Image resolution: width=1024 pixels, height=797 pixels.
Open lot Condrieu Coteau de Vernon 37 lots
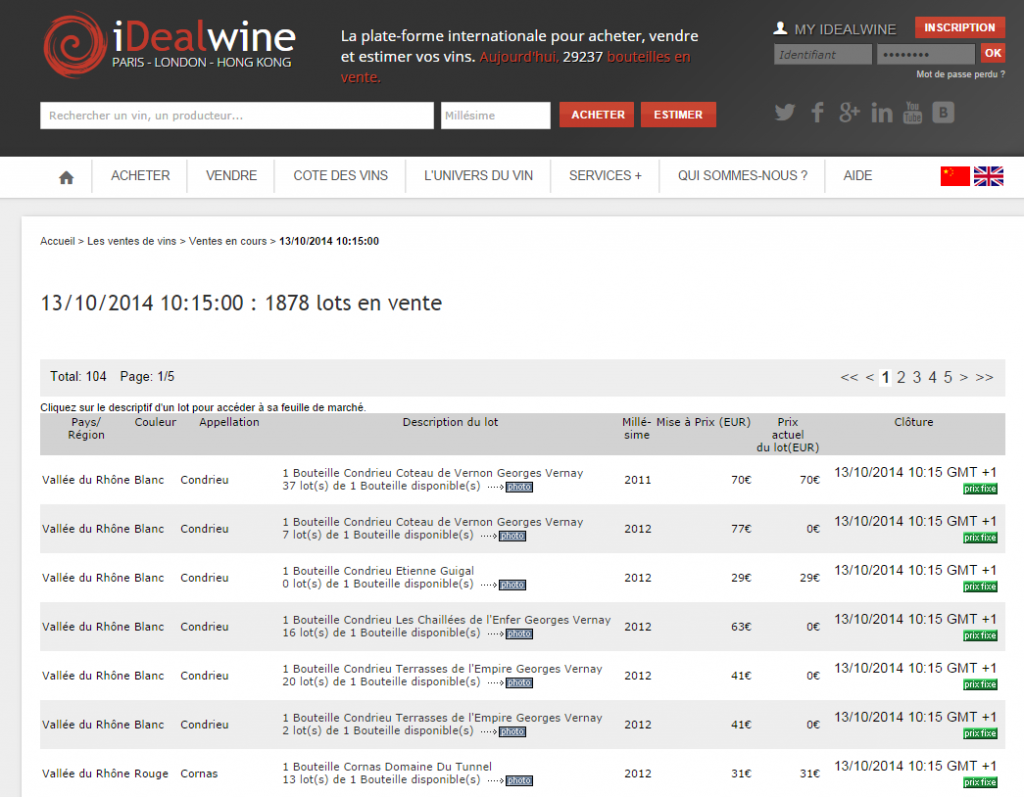tap(432, 480)
